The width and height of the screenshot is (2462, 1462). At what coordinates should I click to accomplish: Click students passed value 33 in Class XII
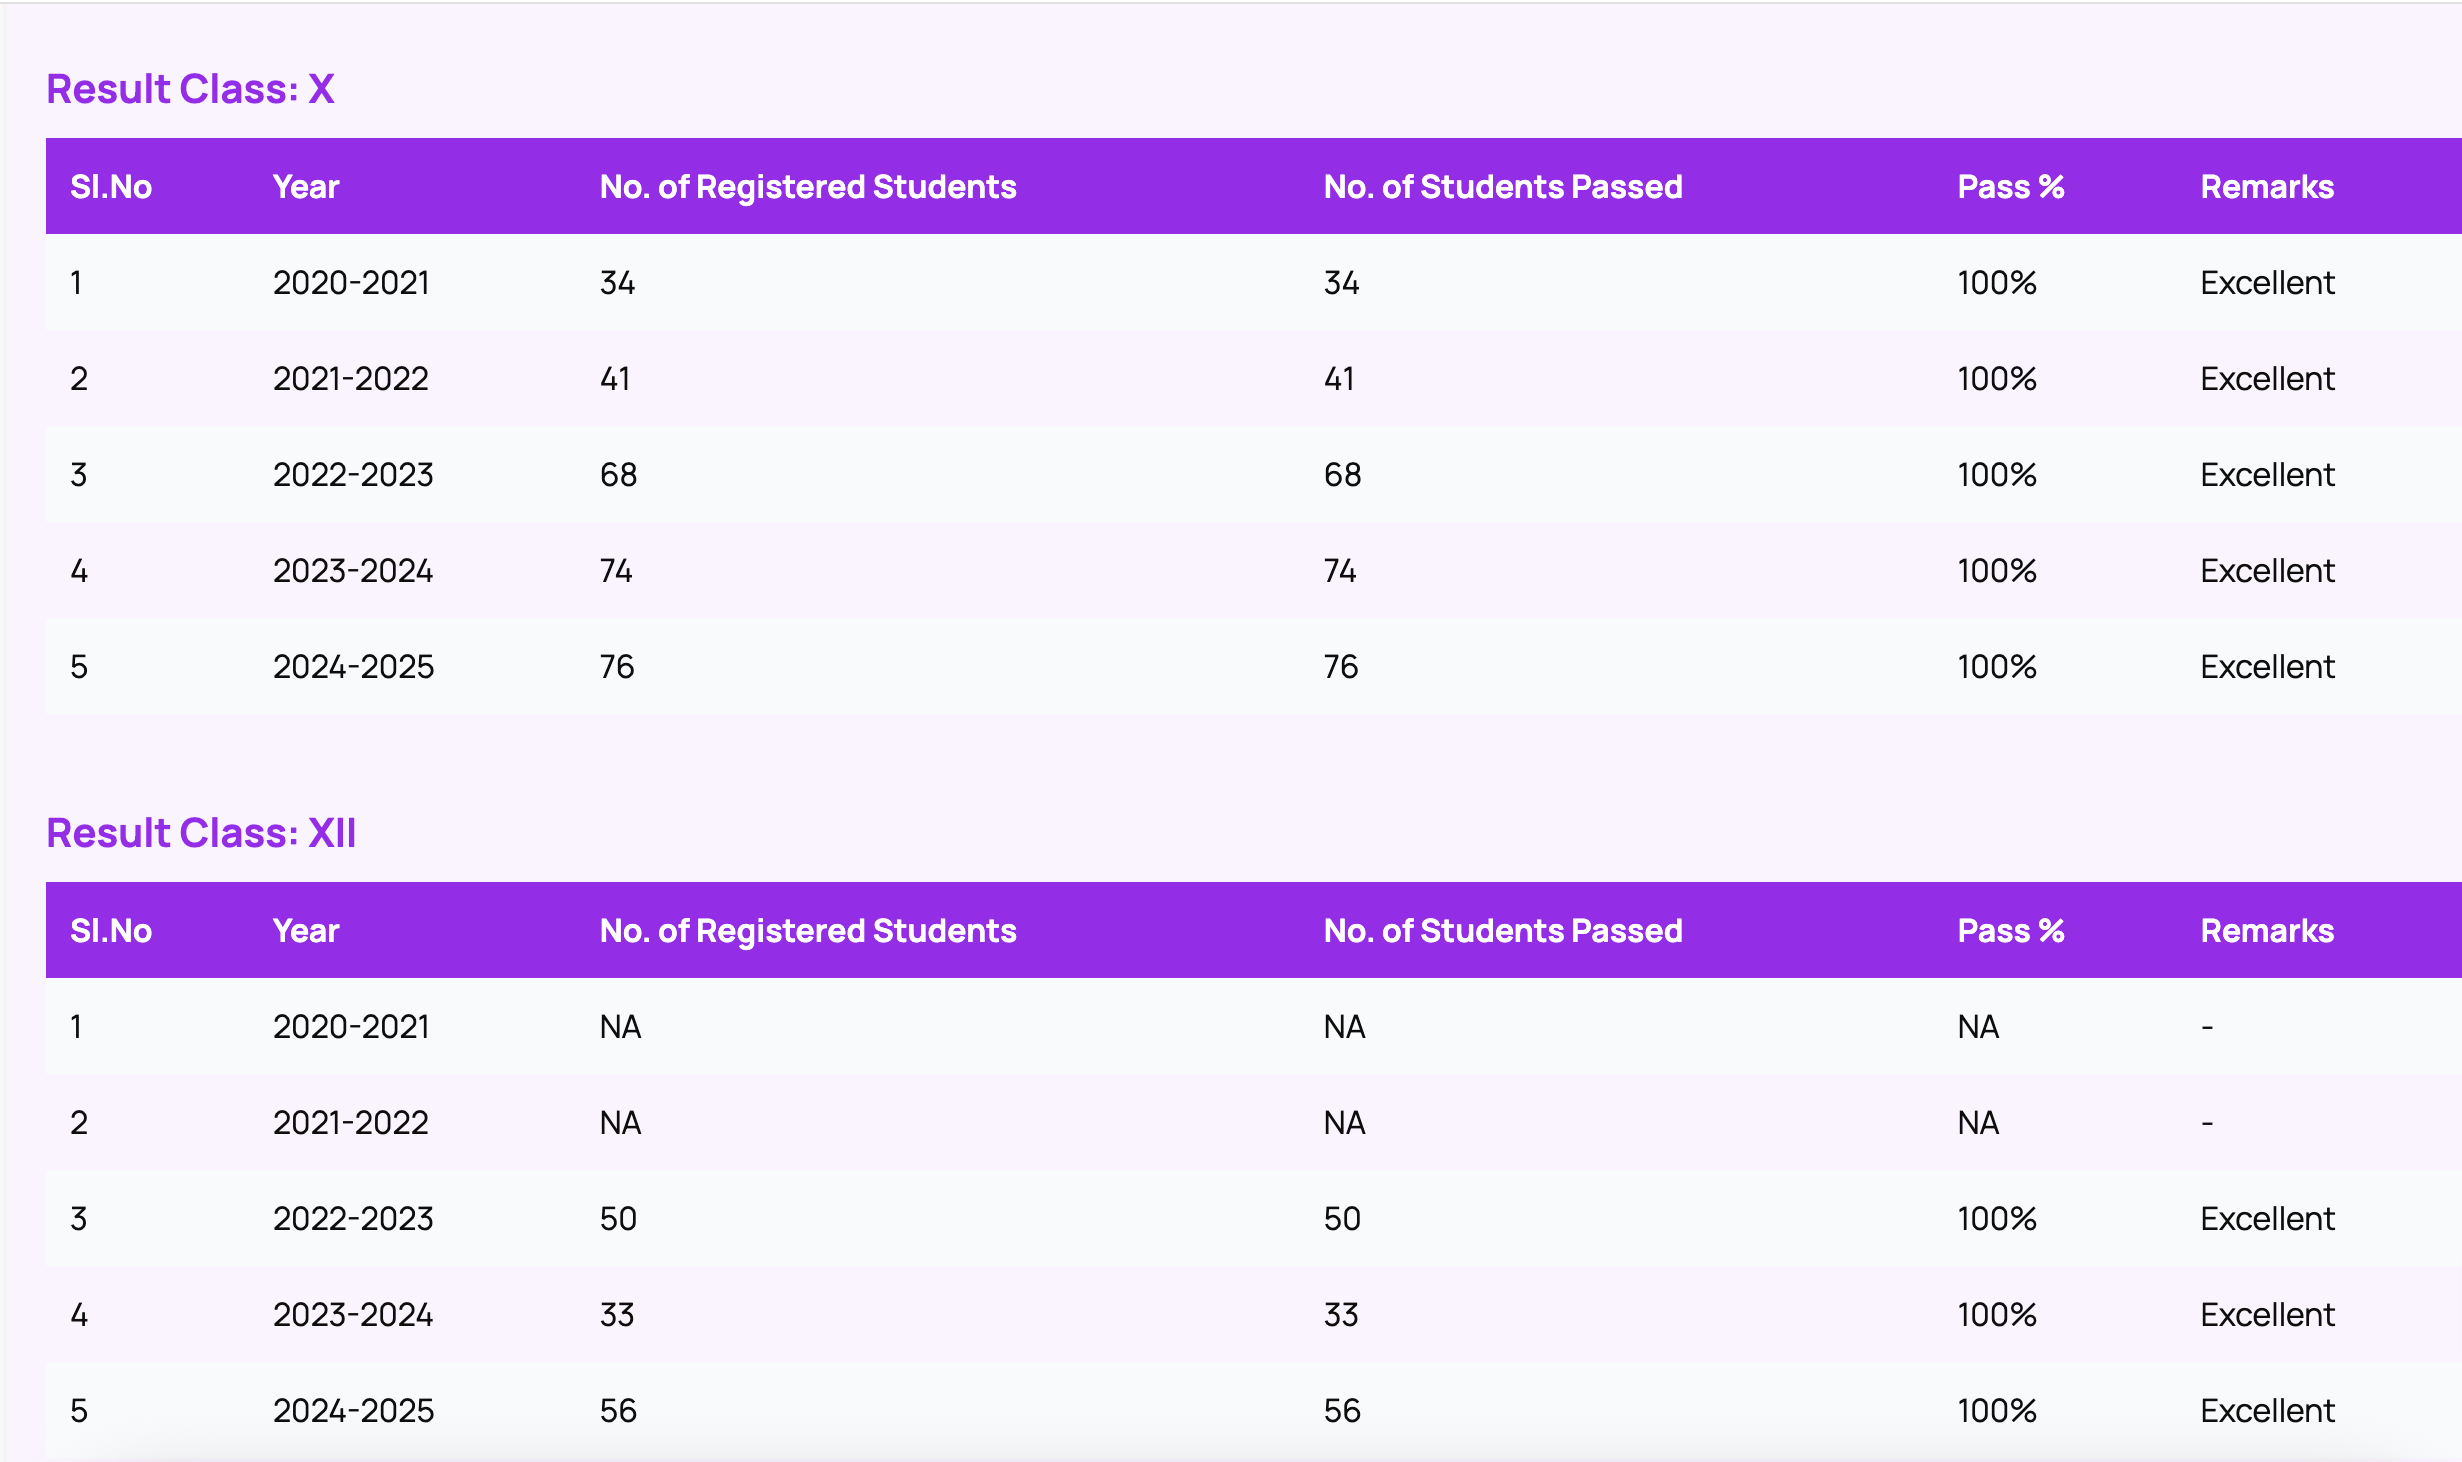1341,1315
